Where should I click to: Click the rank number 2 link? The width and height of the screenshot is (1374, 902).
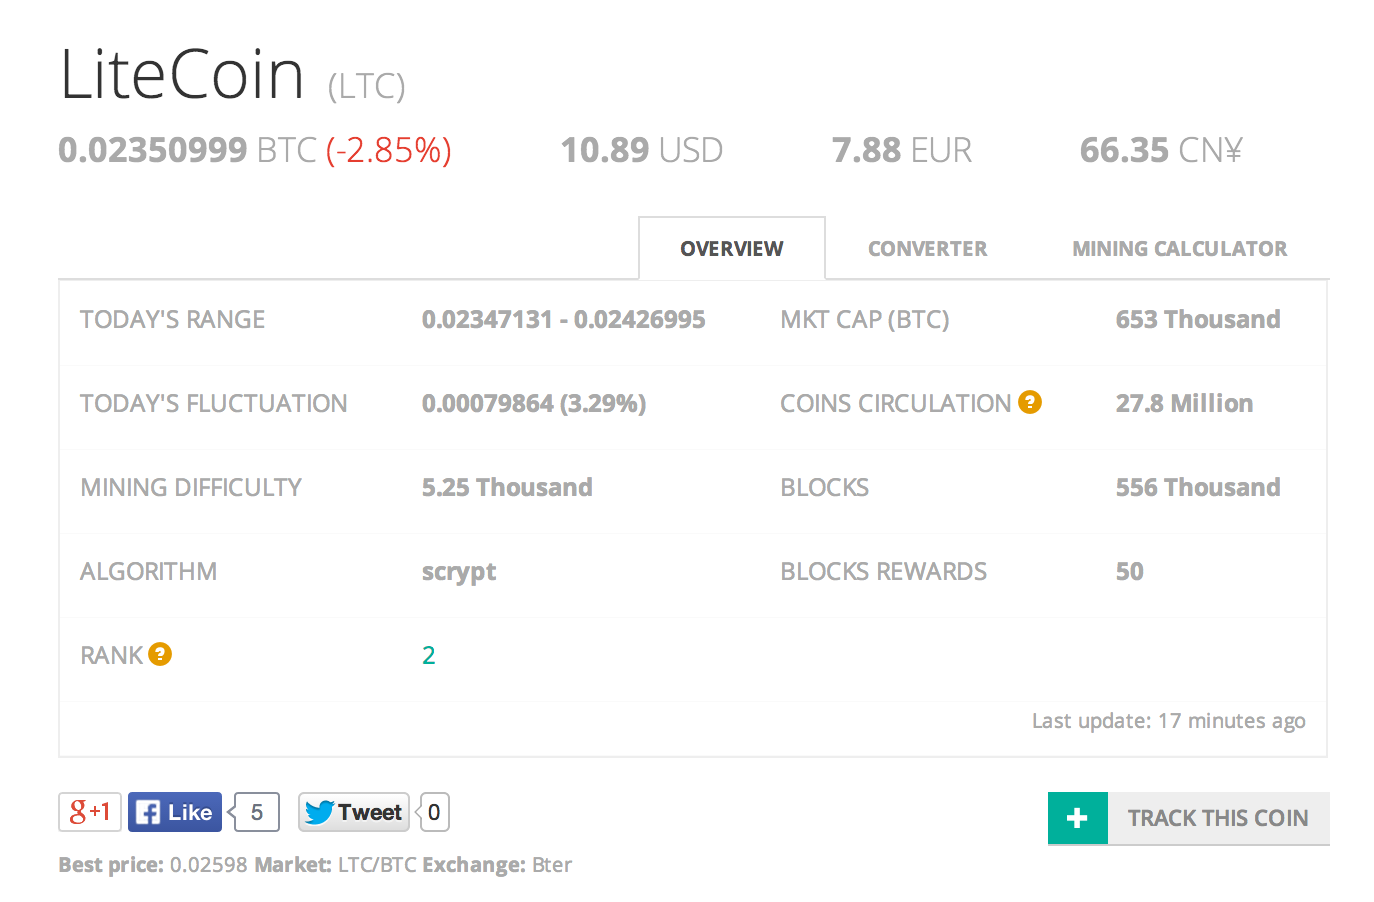429,655
